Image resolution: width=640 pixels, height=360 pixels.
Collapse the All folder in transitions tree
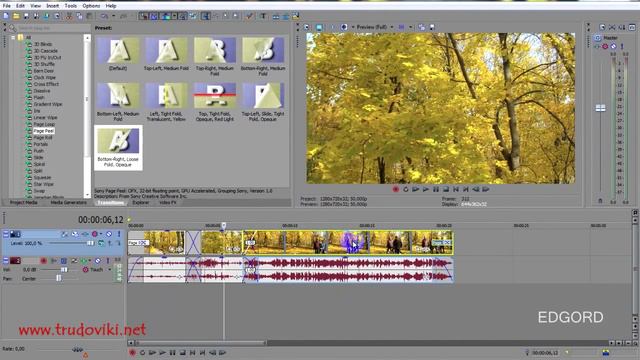13,37
